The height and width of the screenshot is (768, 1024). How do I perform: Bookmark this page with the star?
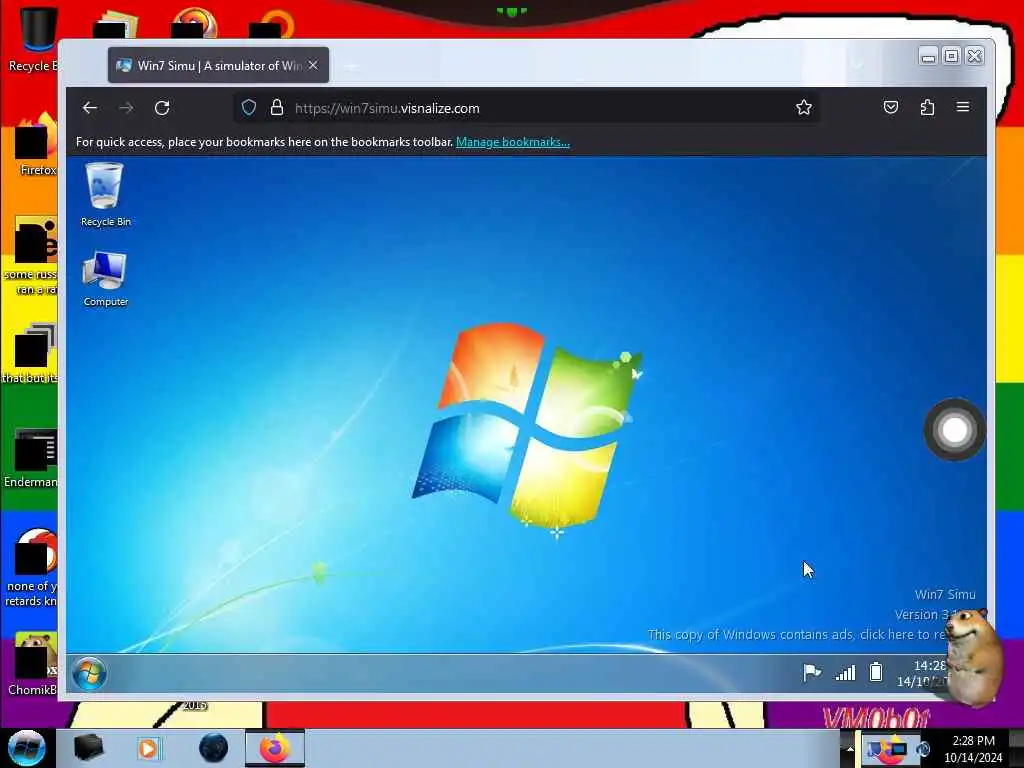coord(804,108)
